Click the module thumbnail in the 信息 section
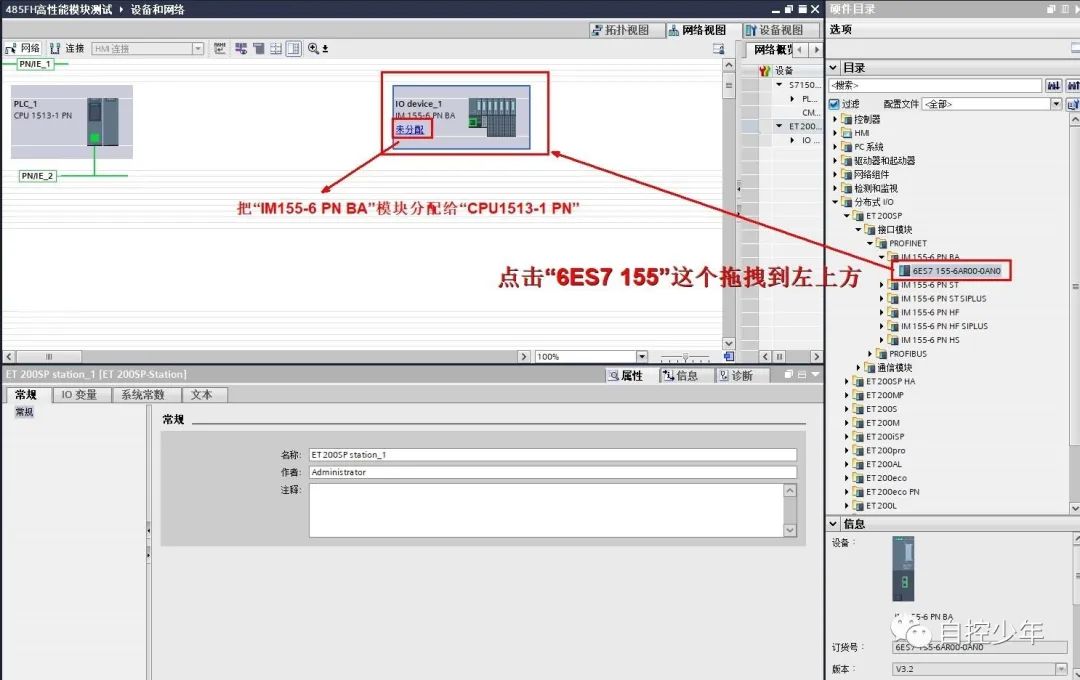This screenshot has height=680, width=1080. (903, 570)
